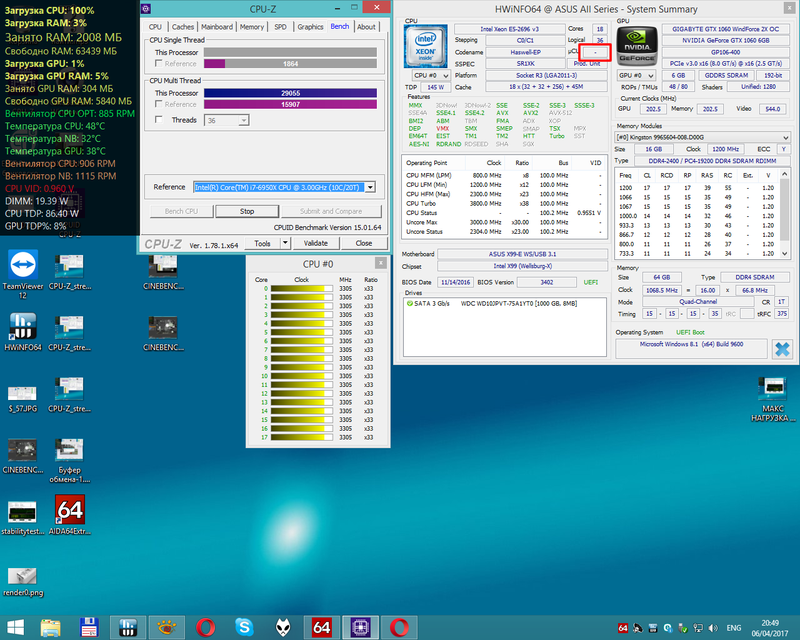Click the AIDA64 system tray icon

pyautogui.click(x=623, y=628)
